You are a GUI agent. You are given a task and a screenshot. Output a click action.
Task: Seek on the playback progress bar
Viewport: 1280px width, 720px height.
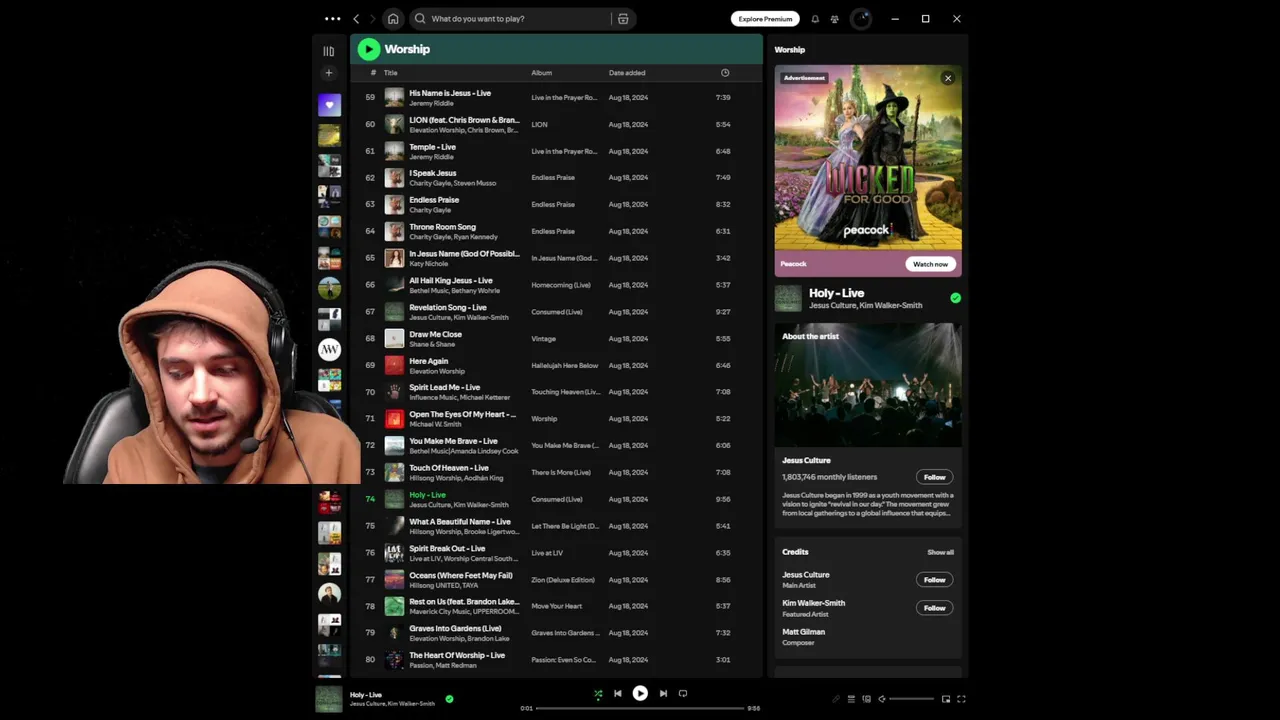click(x=640, y=708)
